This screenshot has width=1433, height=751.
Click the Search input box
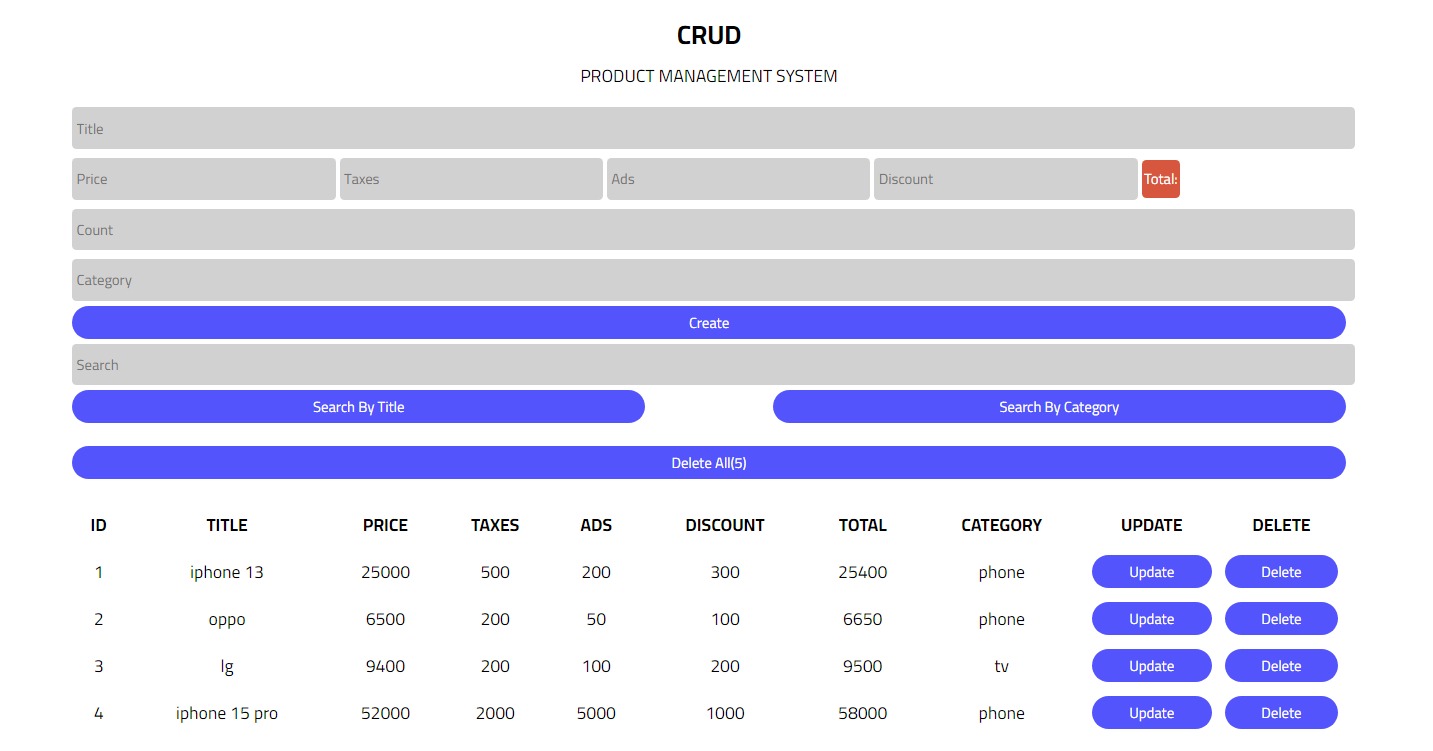712,365
